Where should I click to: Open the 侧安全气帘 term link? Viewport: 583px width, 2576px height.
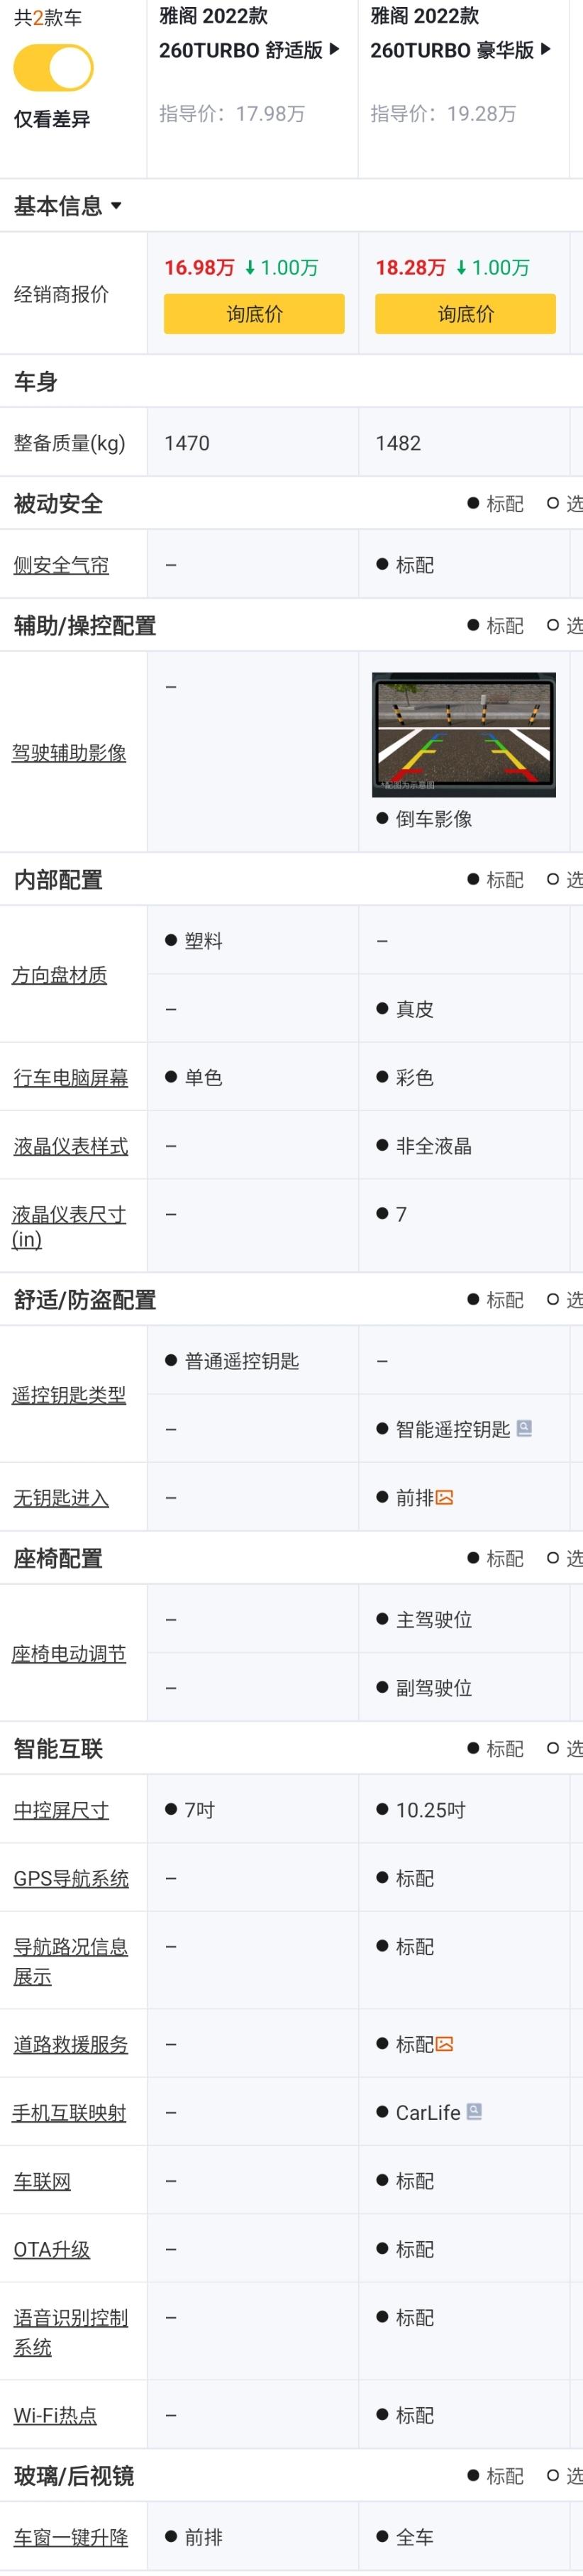(61, 565)
